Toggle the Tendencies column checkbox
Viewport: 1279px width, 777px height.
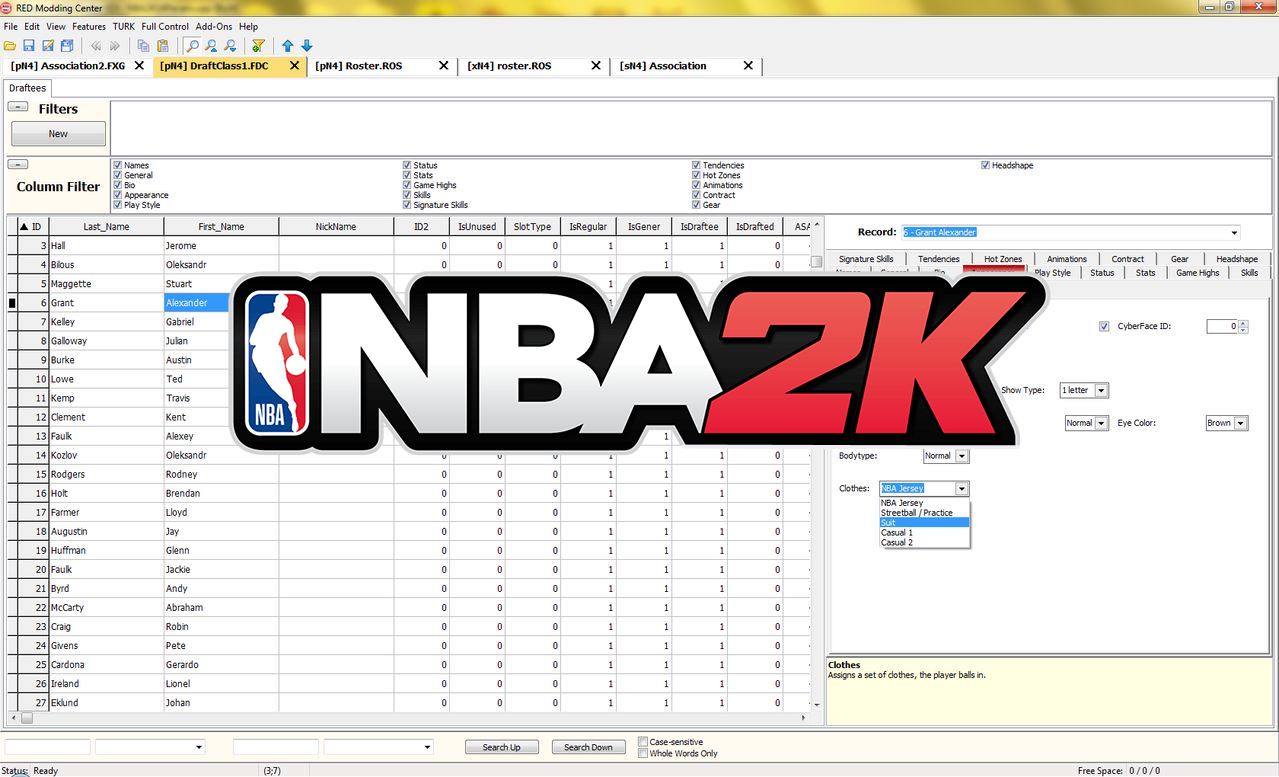pyautogui.click(x=696, y=165)
